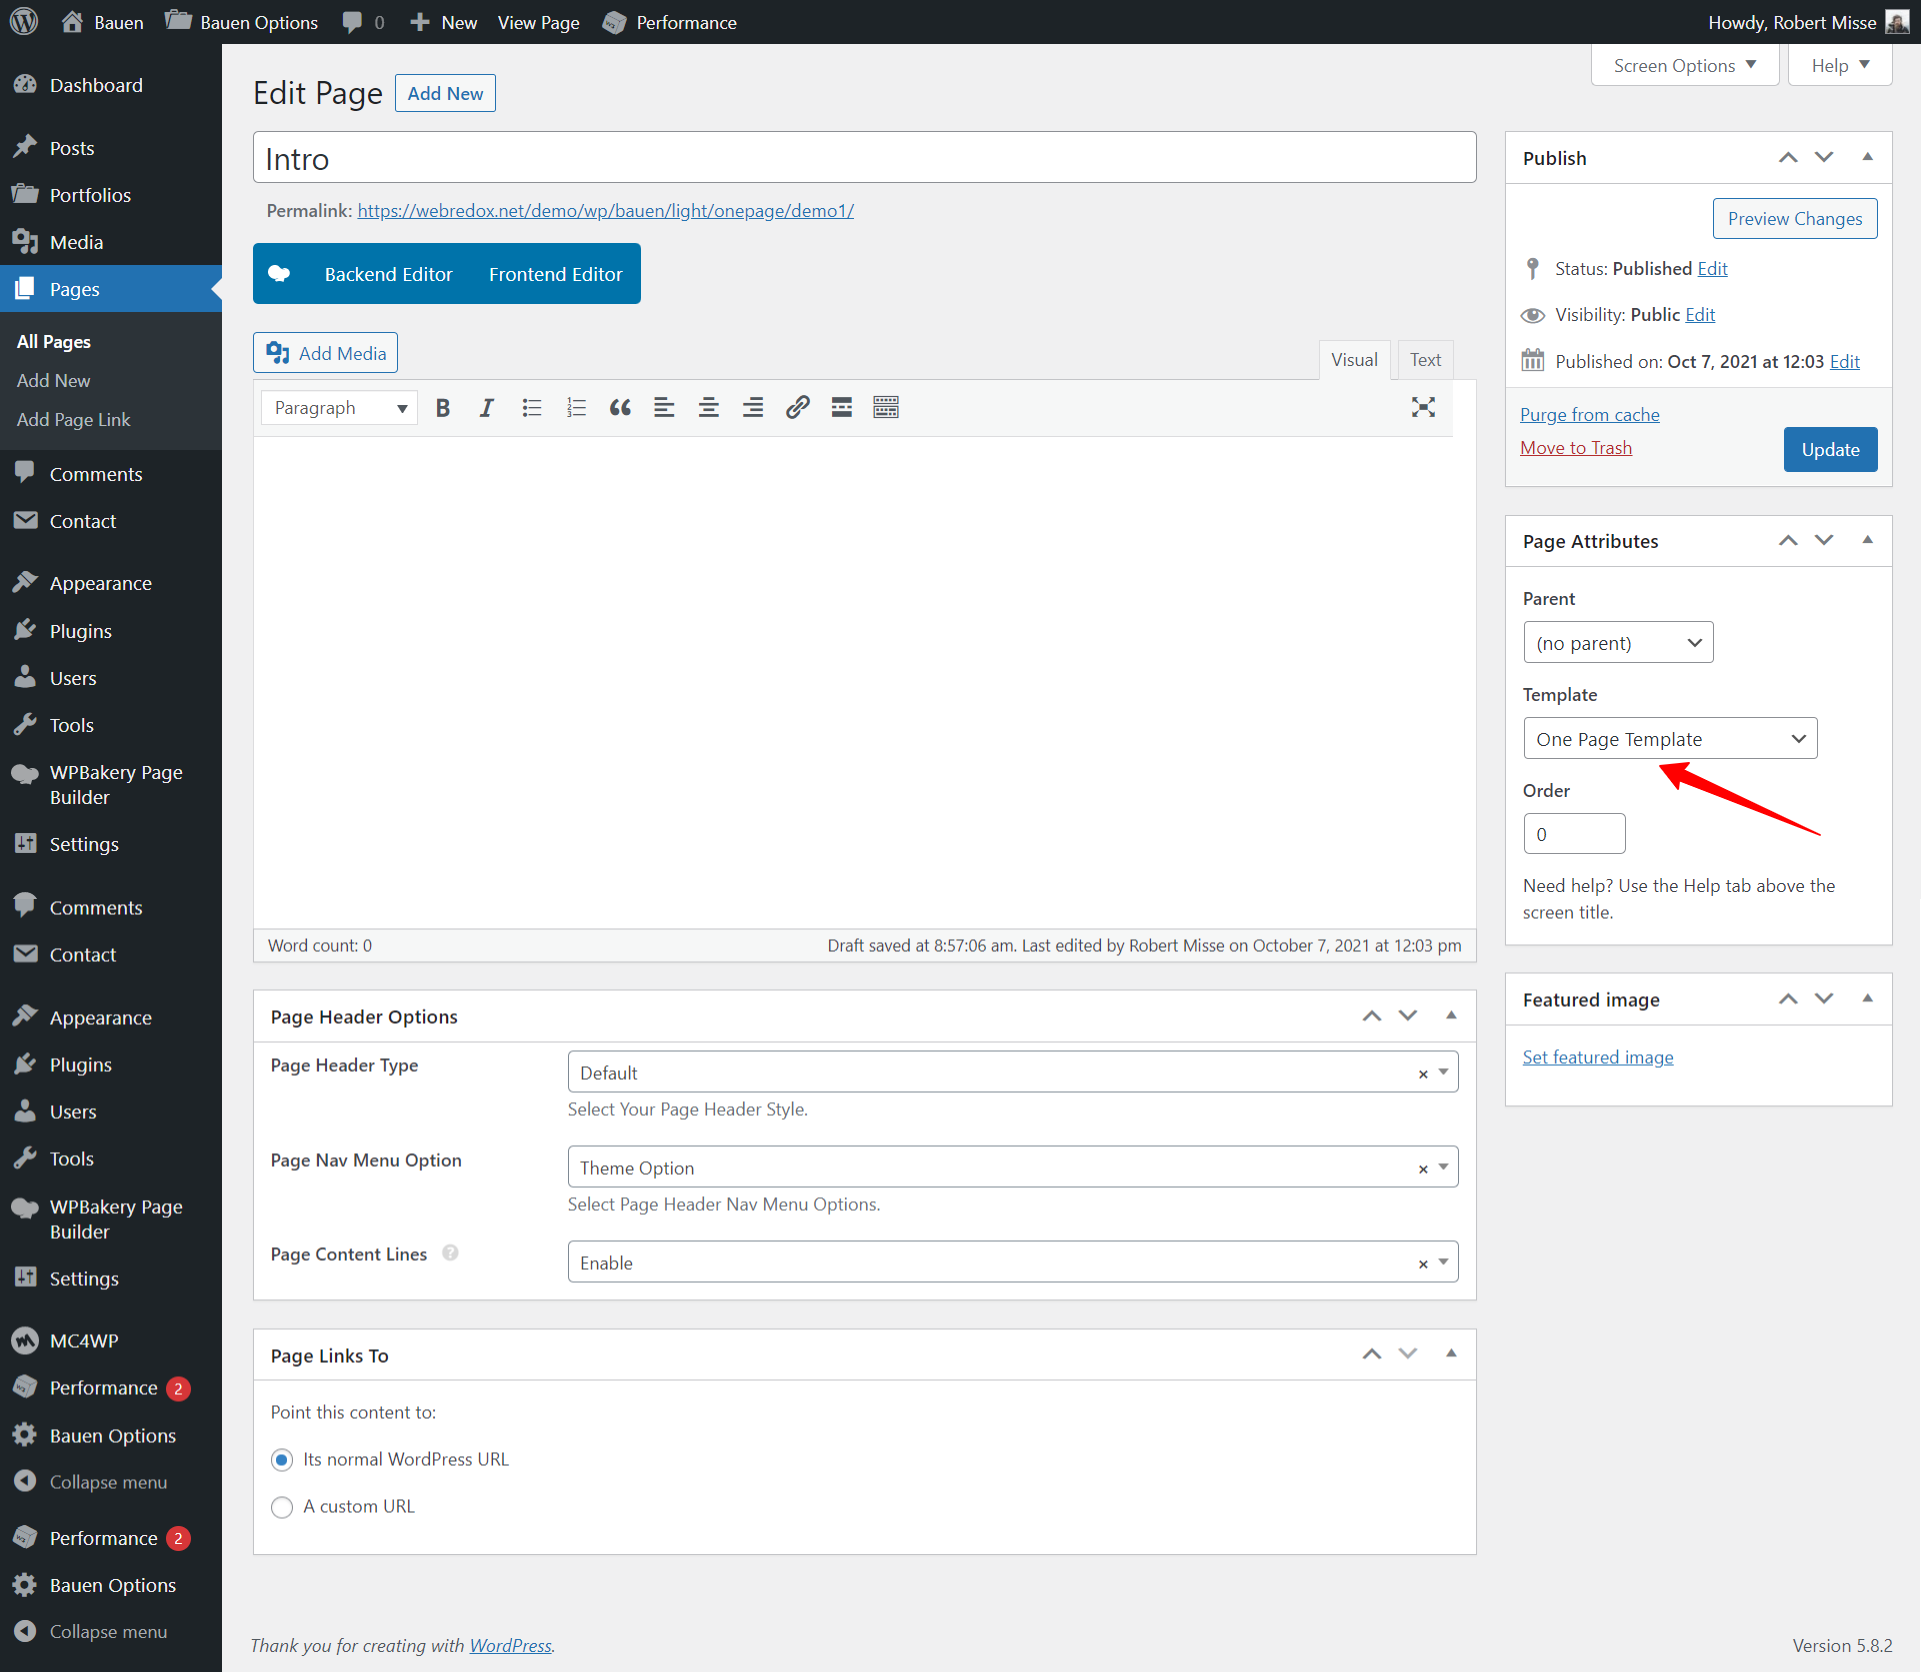This screenshot has height=1672, width=1921.
Task: Move Publish box down
Action: pyautogui.click(x=1824, y=158)
